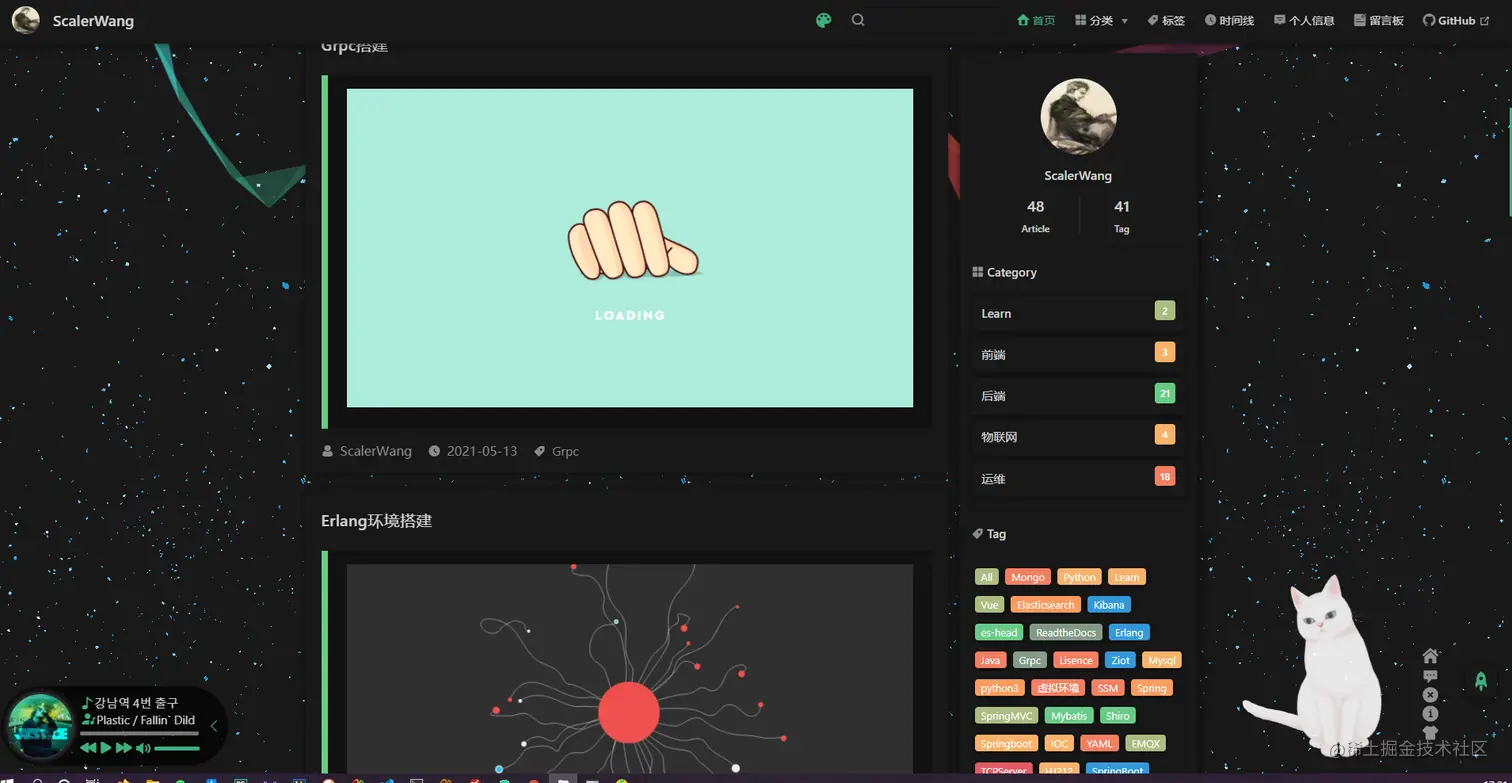Click the Erlang article cover image
The image size is (1512, 783).
[630, 669]
